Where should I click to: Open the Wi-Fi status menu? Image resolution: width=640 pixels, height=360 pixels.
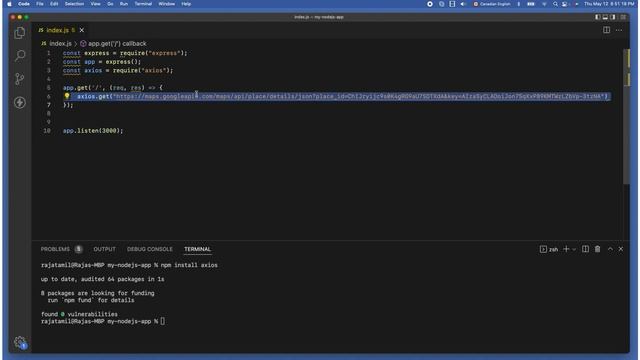coord(544,4)
